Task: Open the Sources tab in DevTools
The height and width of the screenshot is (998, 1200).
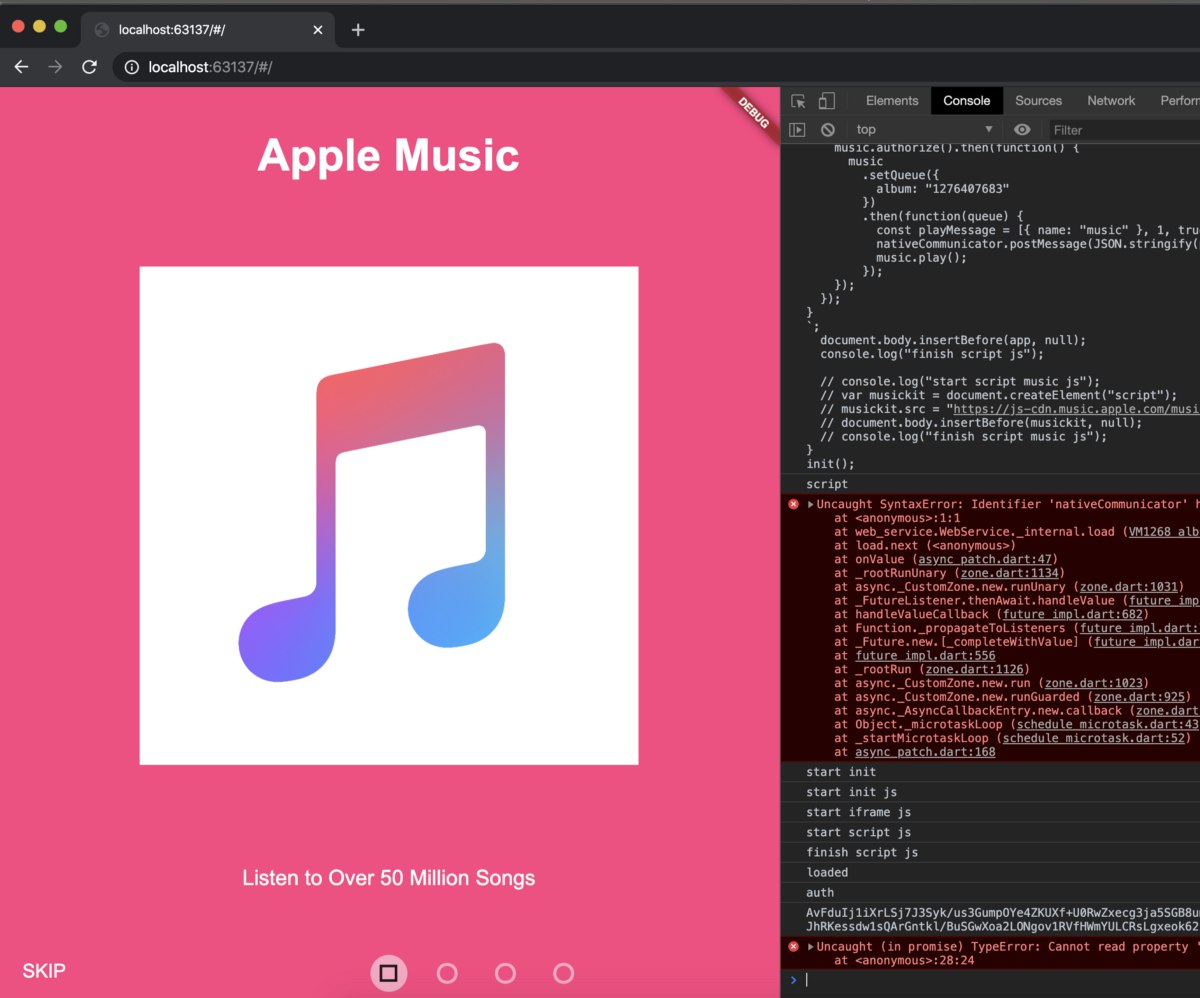Action: click(1038, 101)
